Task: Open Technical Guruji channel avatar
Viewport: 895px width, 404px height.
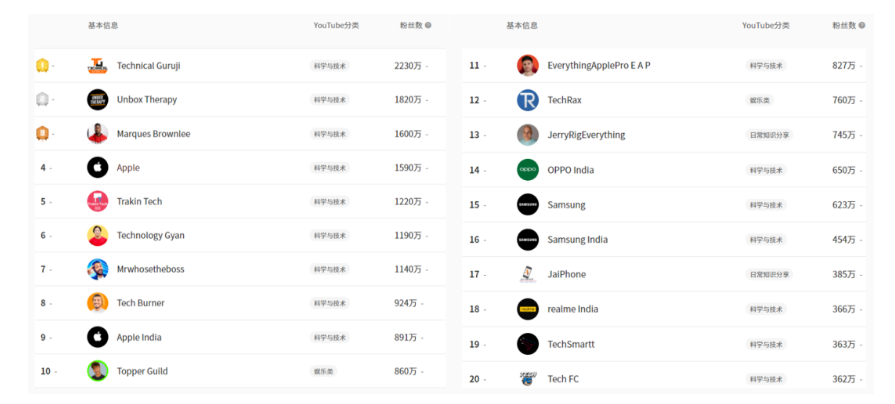Action: [x=98, y=66]
